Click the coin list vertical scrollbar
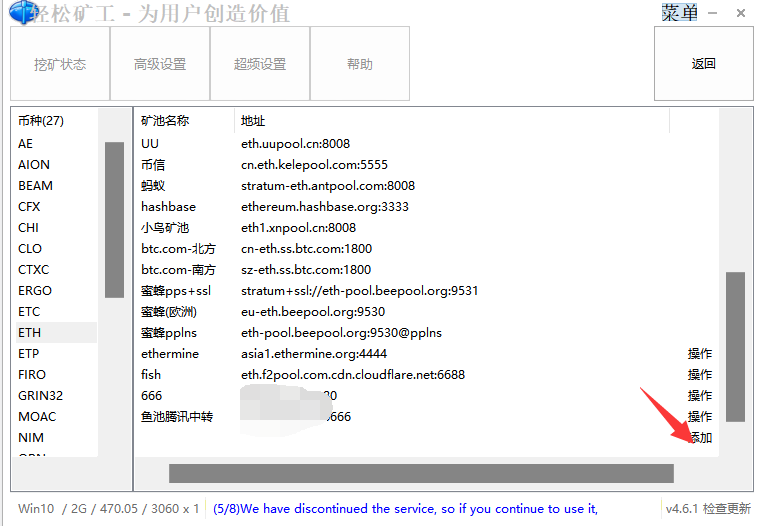Image resolution: width=758 pixels, height=526 pixels. tap(115, 220)
